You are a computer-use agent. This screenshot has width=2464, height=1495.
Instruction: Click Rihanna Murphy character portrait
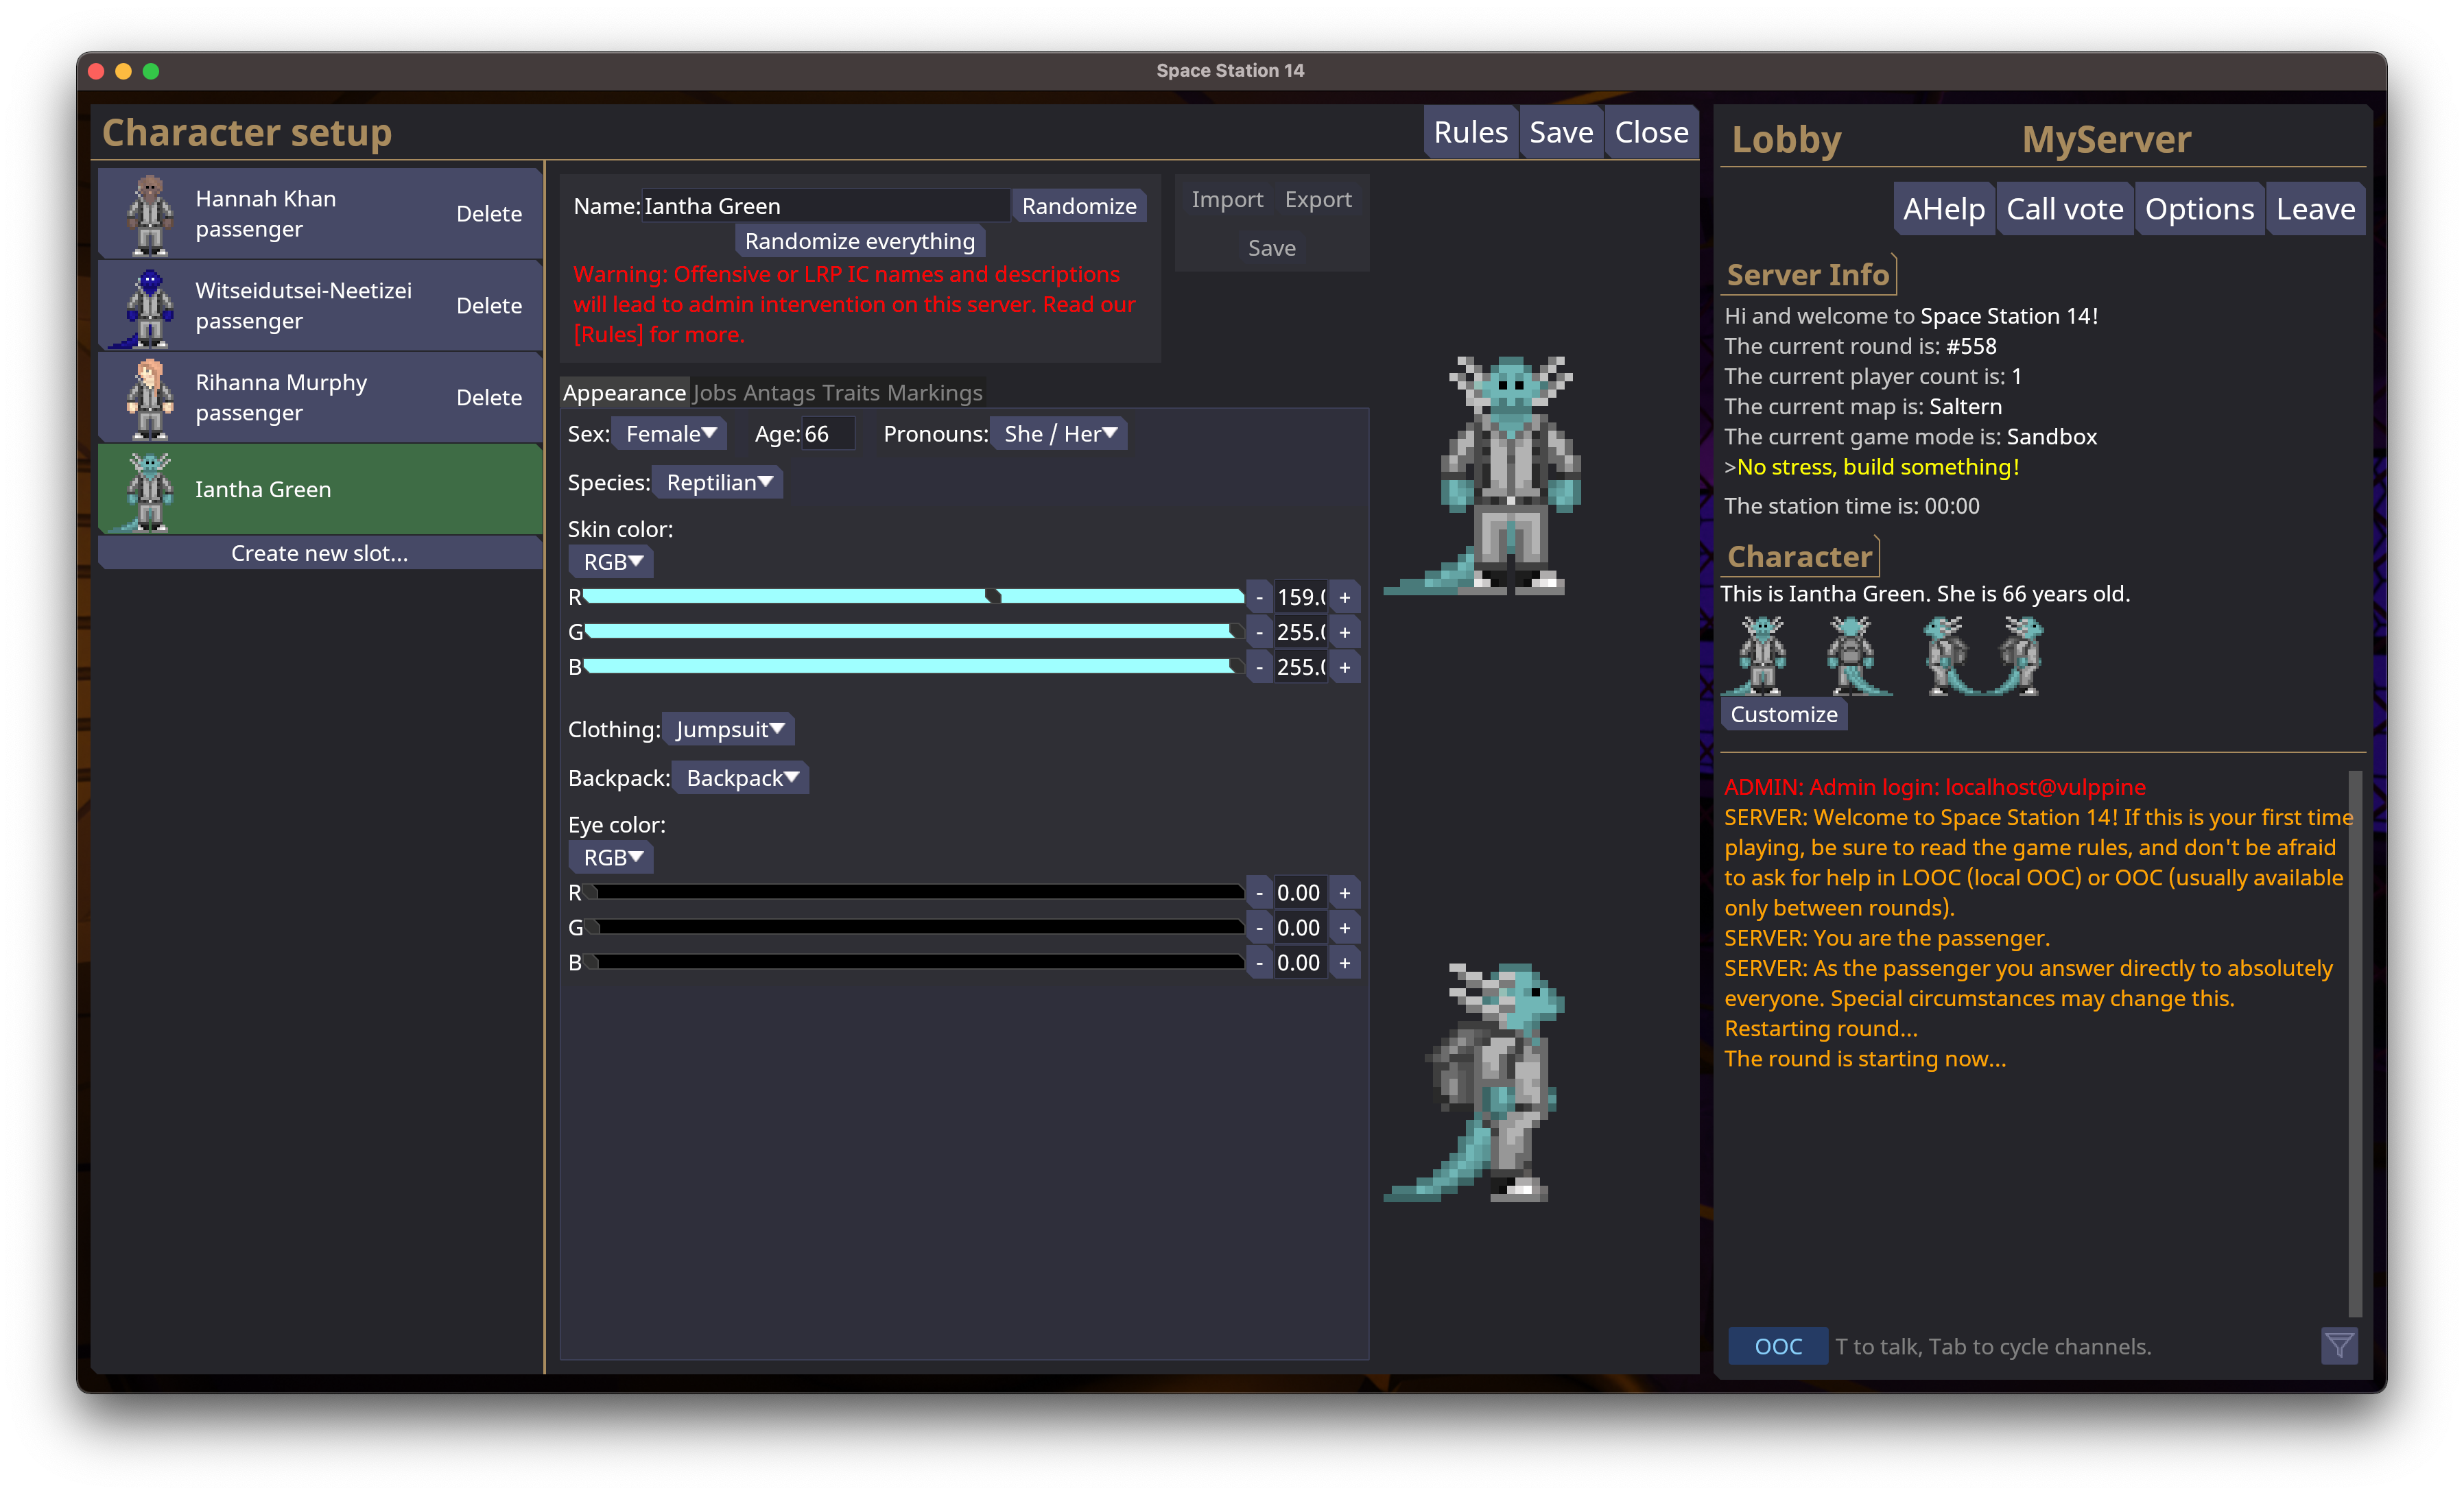[x=150, y=398]
